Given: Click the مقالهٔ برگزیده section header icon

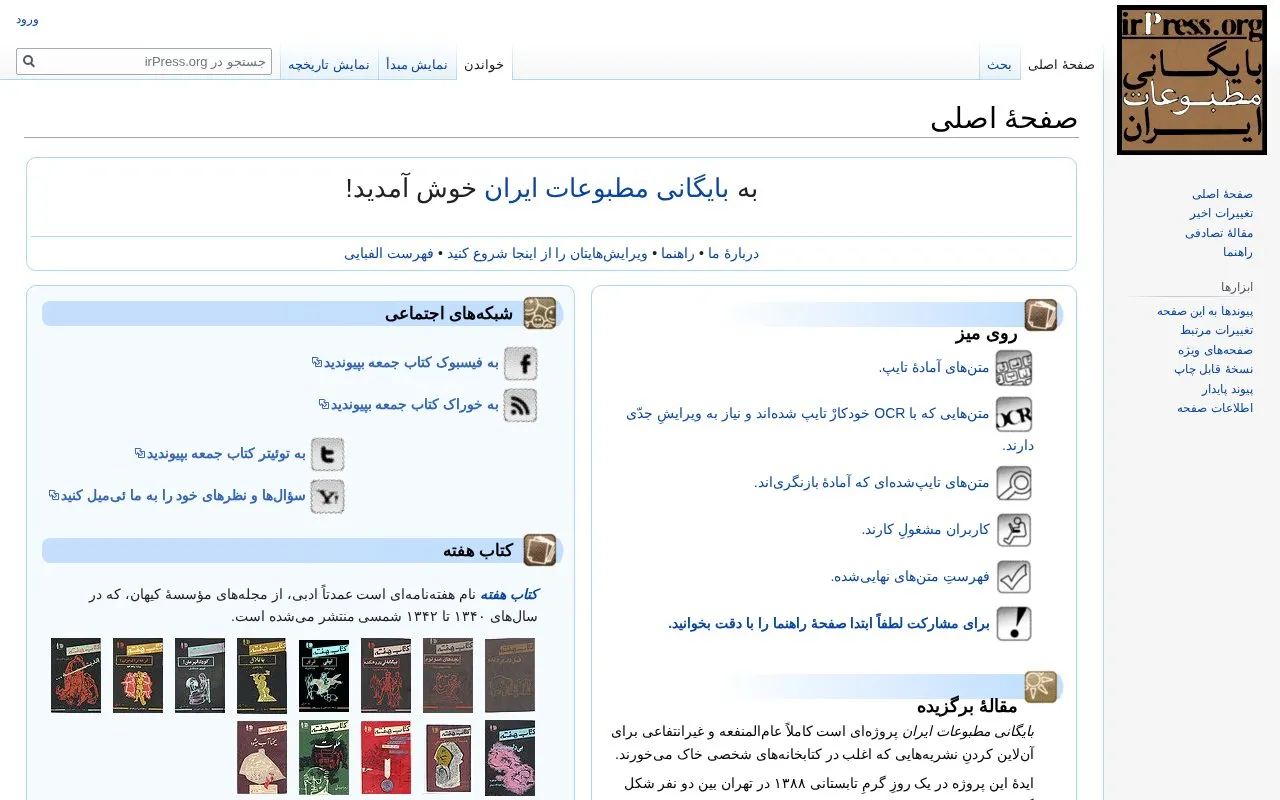Looking at the screenshot, I should click(1041, 687).
